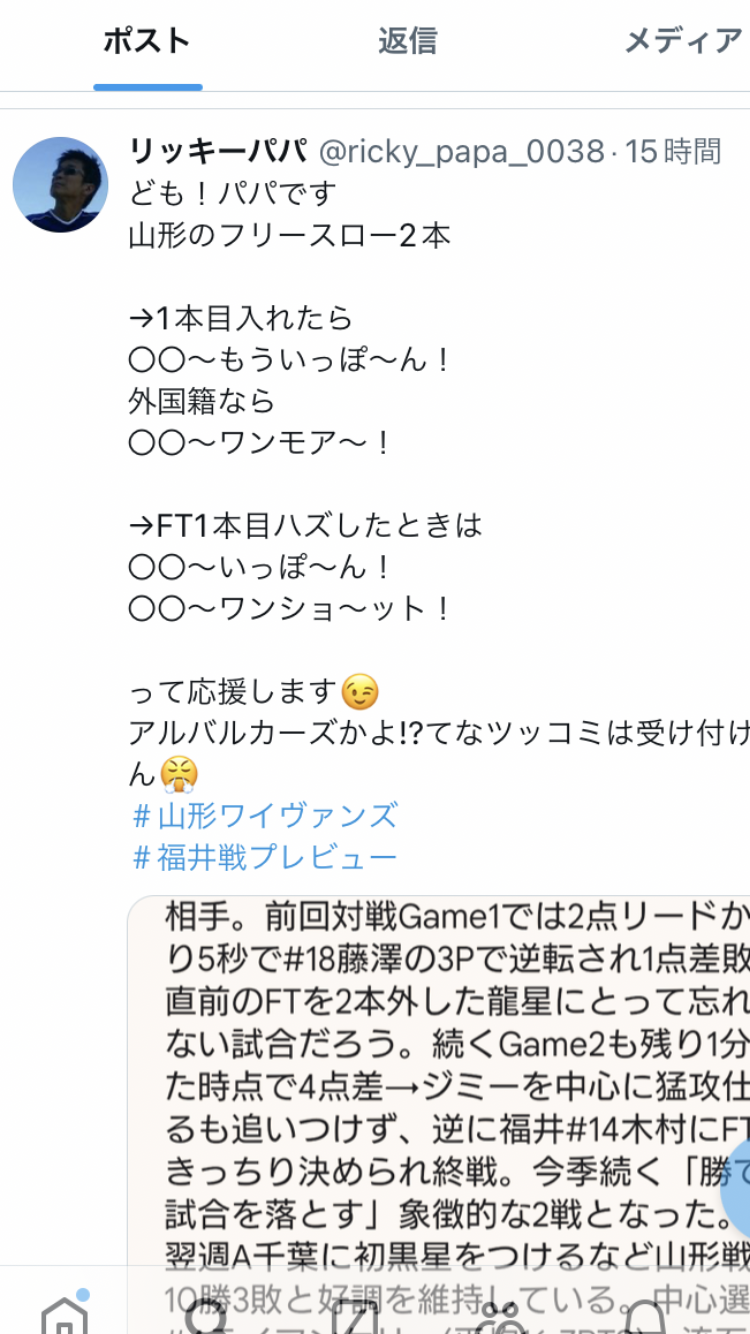Open post via 山形のフリースロー2本 line
This screenshot has width=750, height=1334.
(290, 236)
